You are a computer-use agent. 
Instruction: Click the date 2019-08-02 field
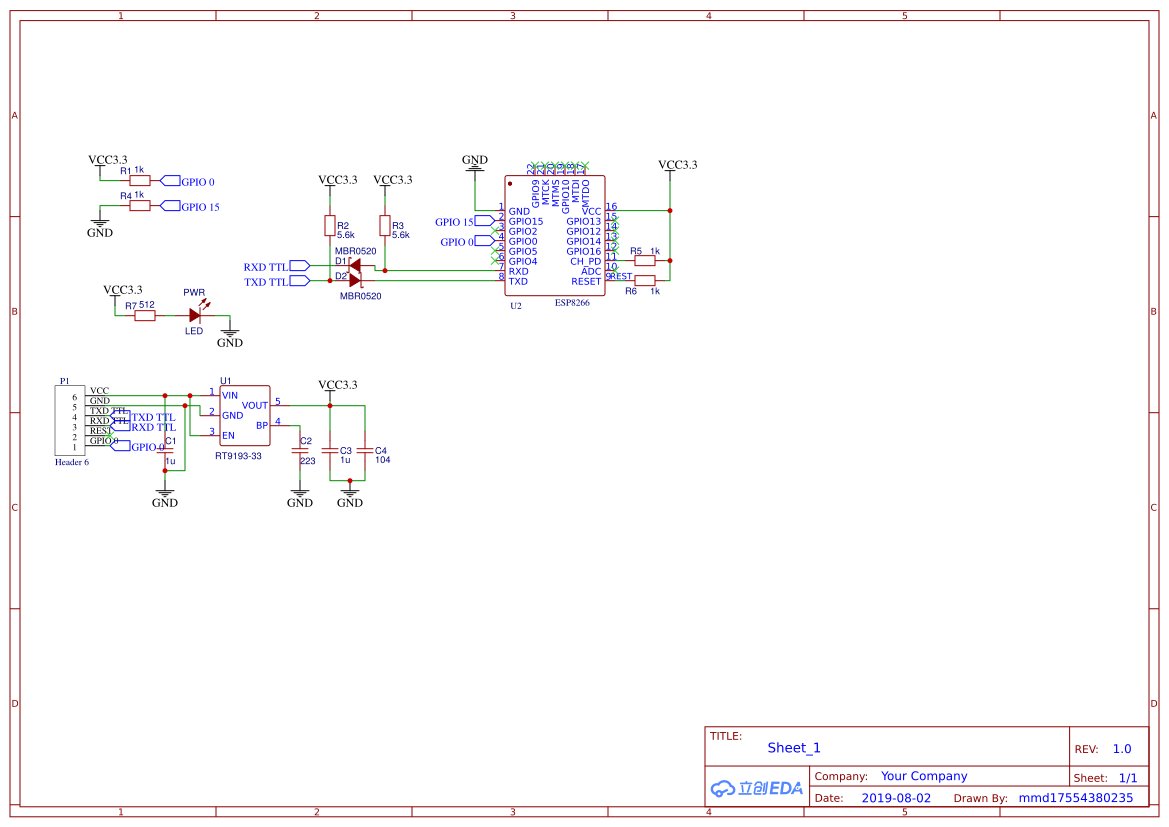tap(896, 798)
